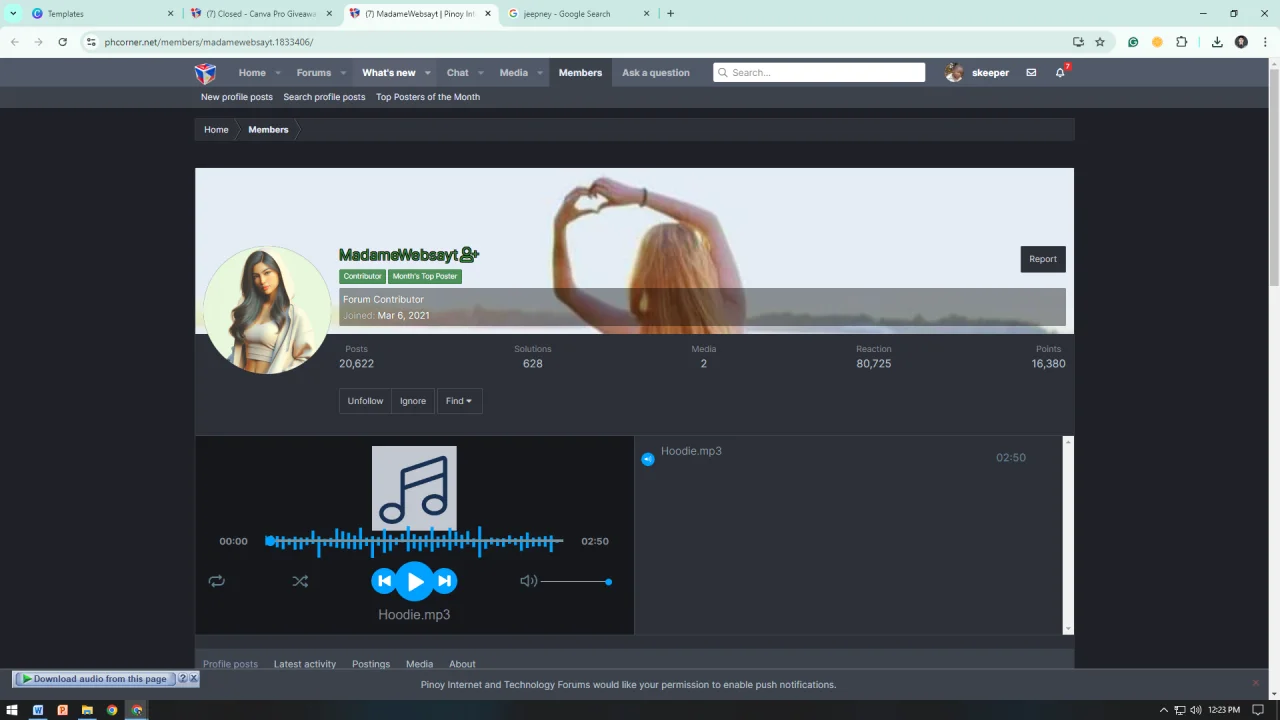Click Download audio from this page
The image size is (1280, 720).
point(95,679)
